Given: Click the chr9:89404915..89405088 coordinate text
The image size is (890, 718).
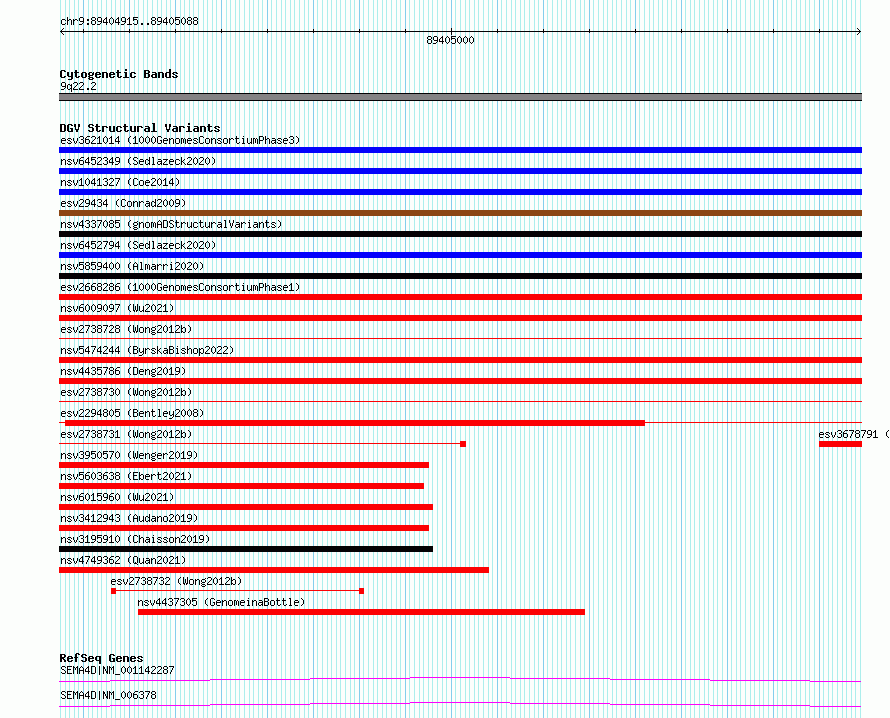Looking at the screenshot, I should pos(129,22).
